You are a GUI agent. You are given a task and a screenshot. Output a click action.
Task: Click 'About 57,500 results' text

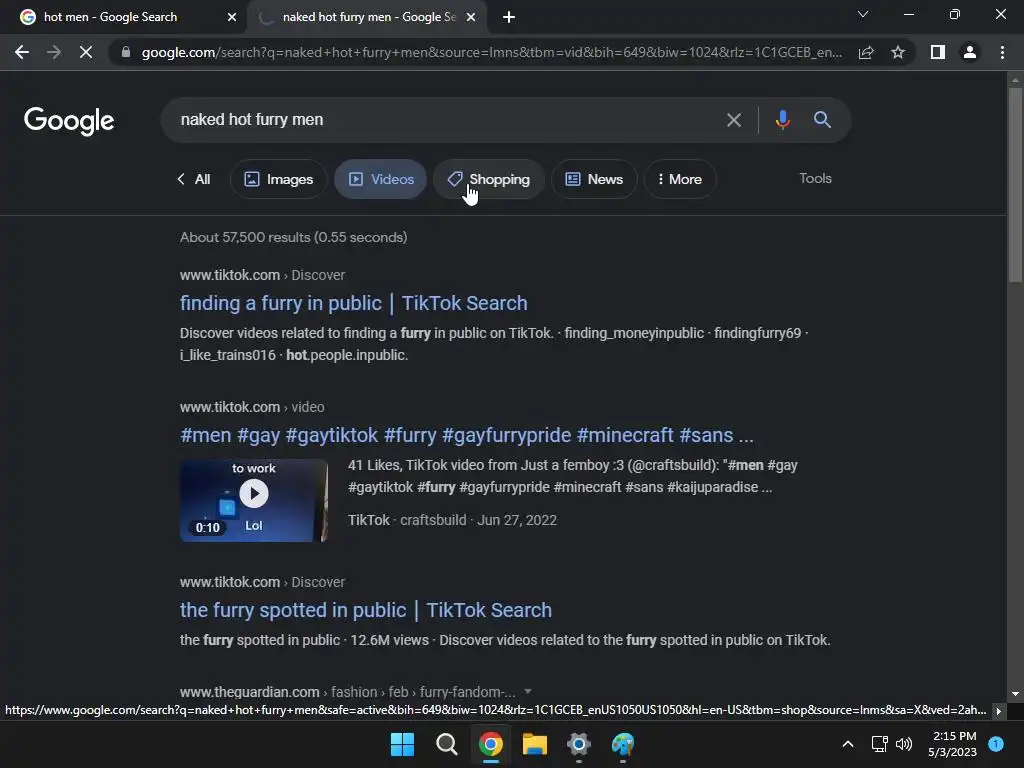[x=293, y=237]
